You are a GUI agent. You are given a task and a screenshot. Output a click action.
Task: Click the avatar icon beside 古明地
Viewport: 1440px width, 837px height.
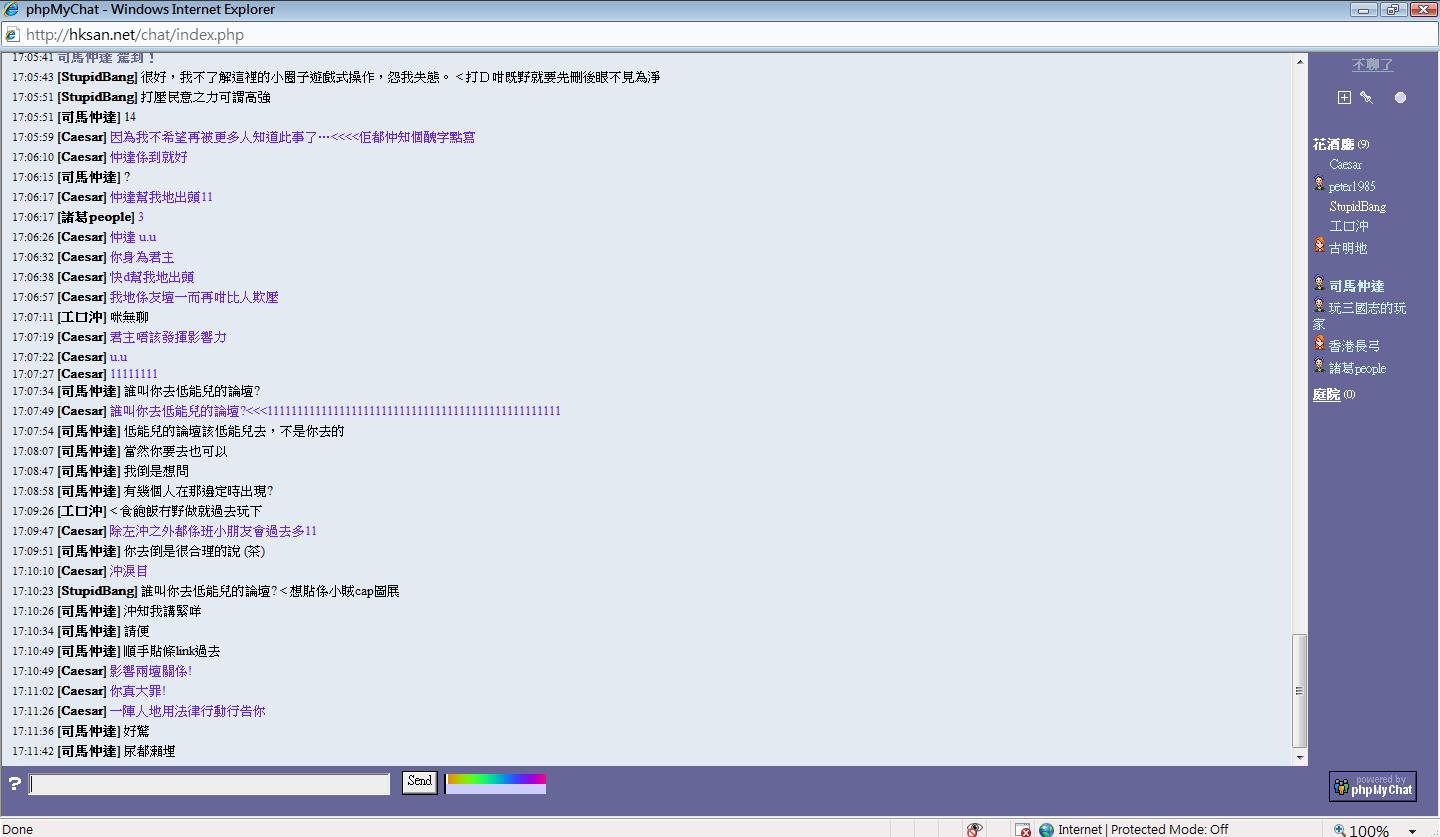coord(1319,246)
